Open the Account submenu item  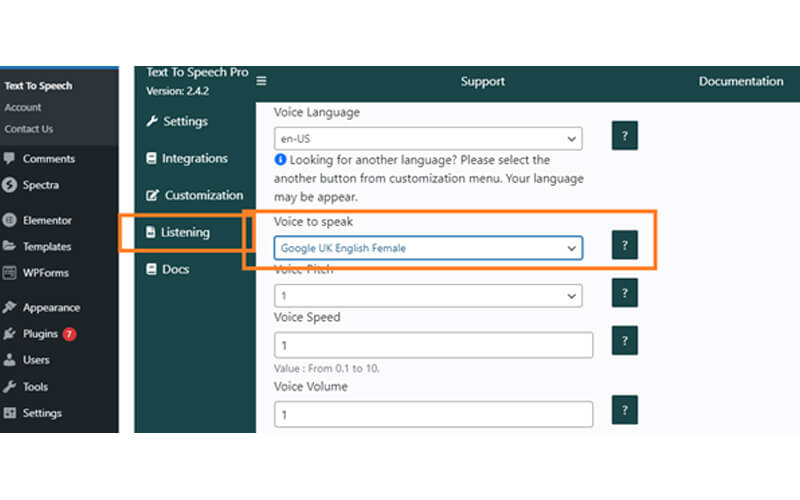point(23,108)
